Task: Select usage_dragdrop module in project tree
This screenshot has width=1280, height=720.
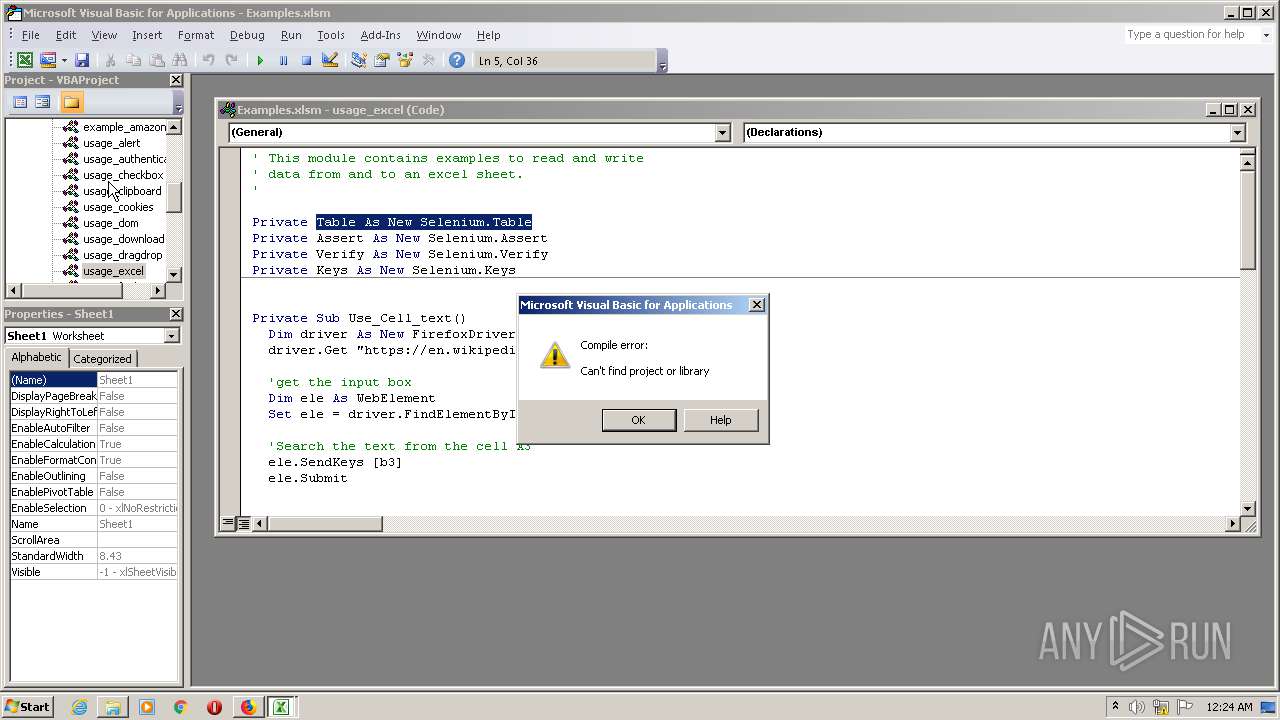Action: pos(123,255)
